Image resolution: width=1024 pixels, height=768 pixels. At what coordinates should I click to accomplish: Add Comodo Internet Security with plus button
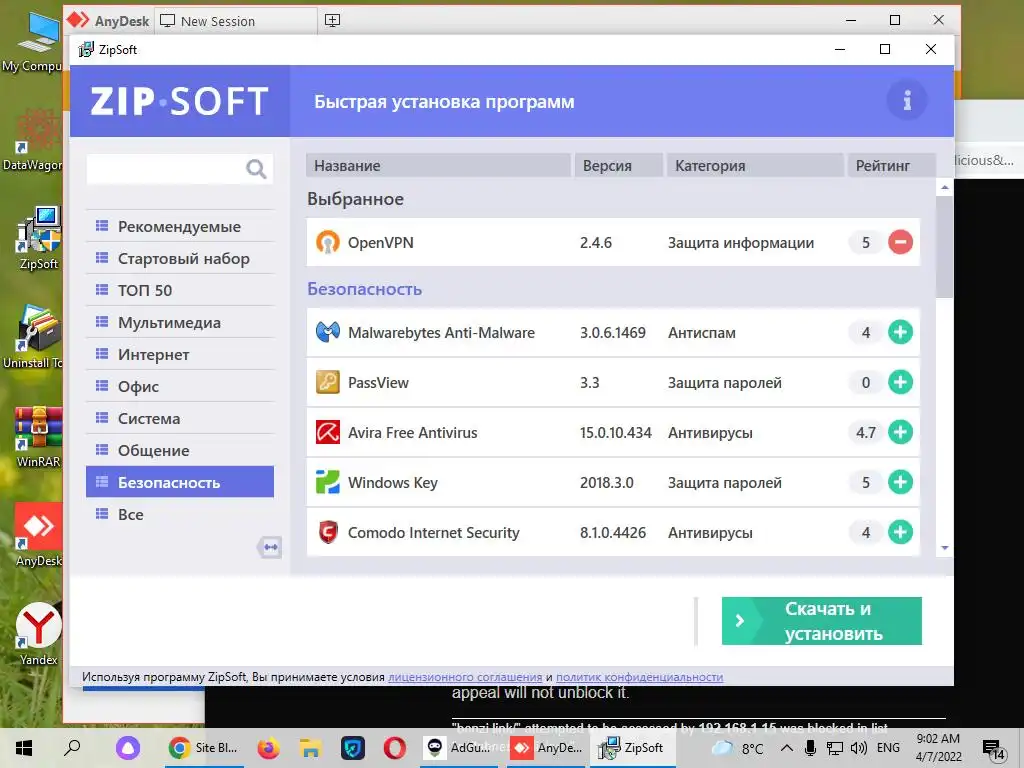pos(900,532)
